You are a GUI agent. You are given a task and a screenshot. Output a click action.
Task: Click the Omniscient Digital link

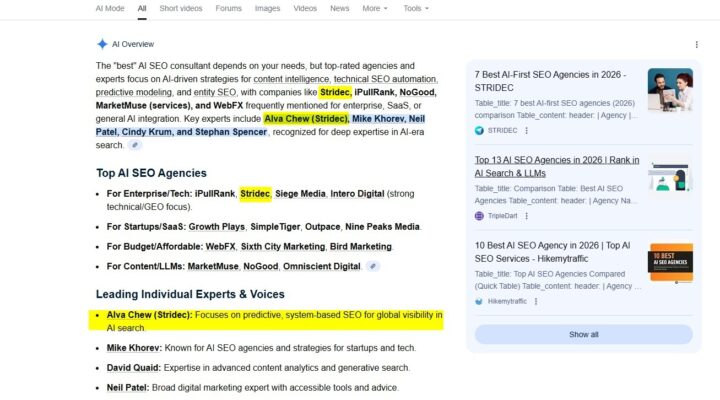click(321, 266)
